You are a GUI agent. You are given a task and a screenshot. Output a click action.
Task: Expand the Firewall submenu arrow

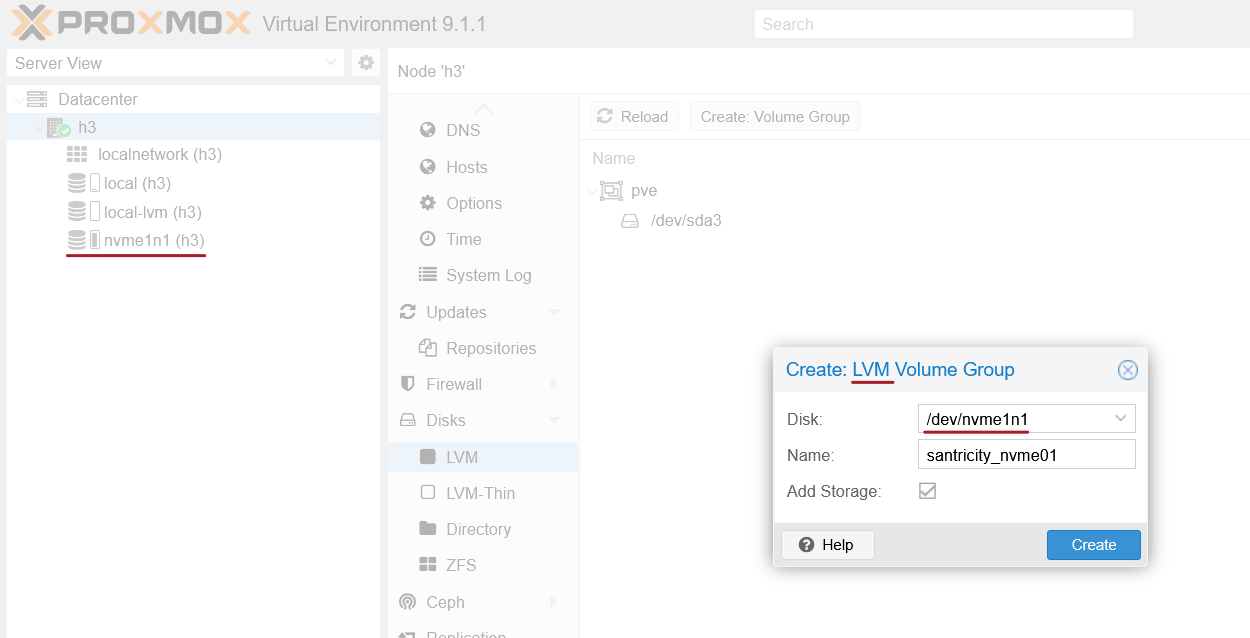[x=554, y=384]
